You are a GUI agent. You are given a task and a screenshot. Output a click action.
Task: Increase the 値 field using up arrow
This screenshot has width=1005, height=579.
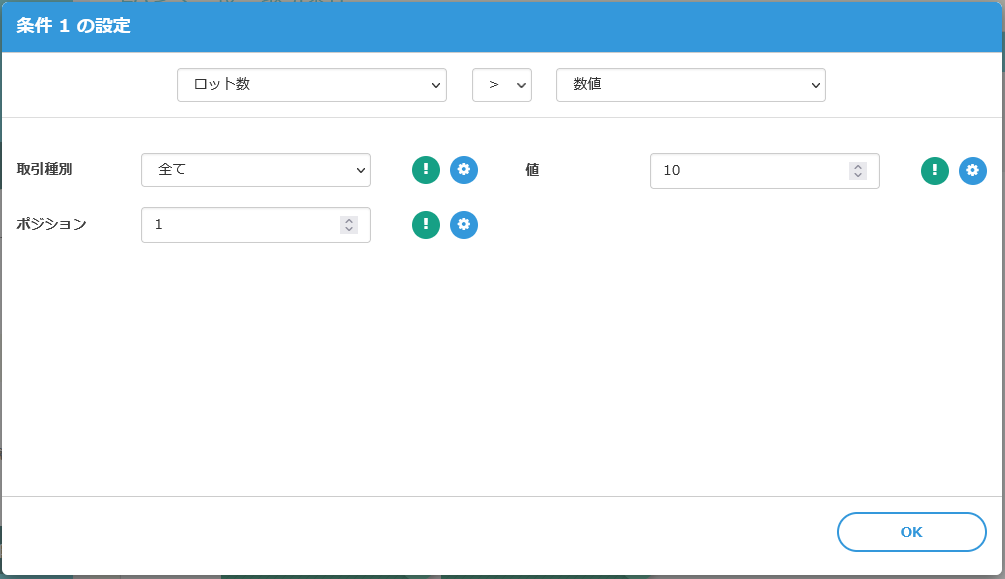pyautogui.click(x=857, y=166)
